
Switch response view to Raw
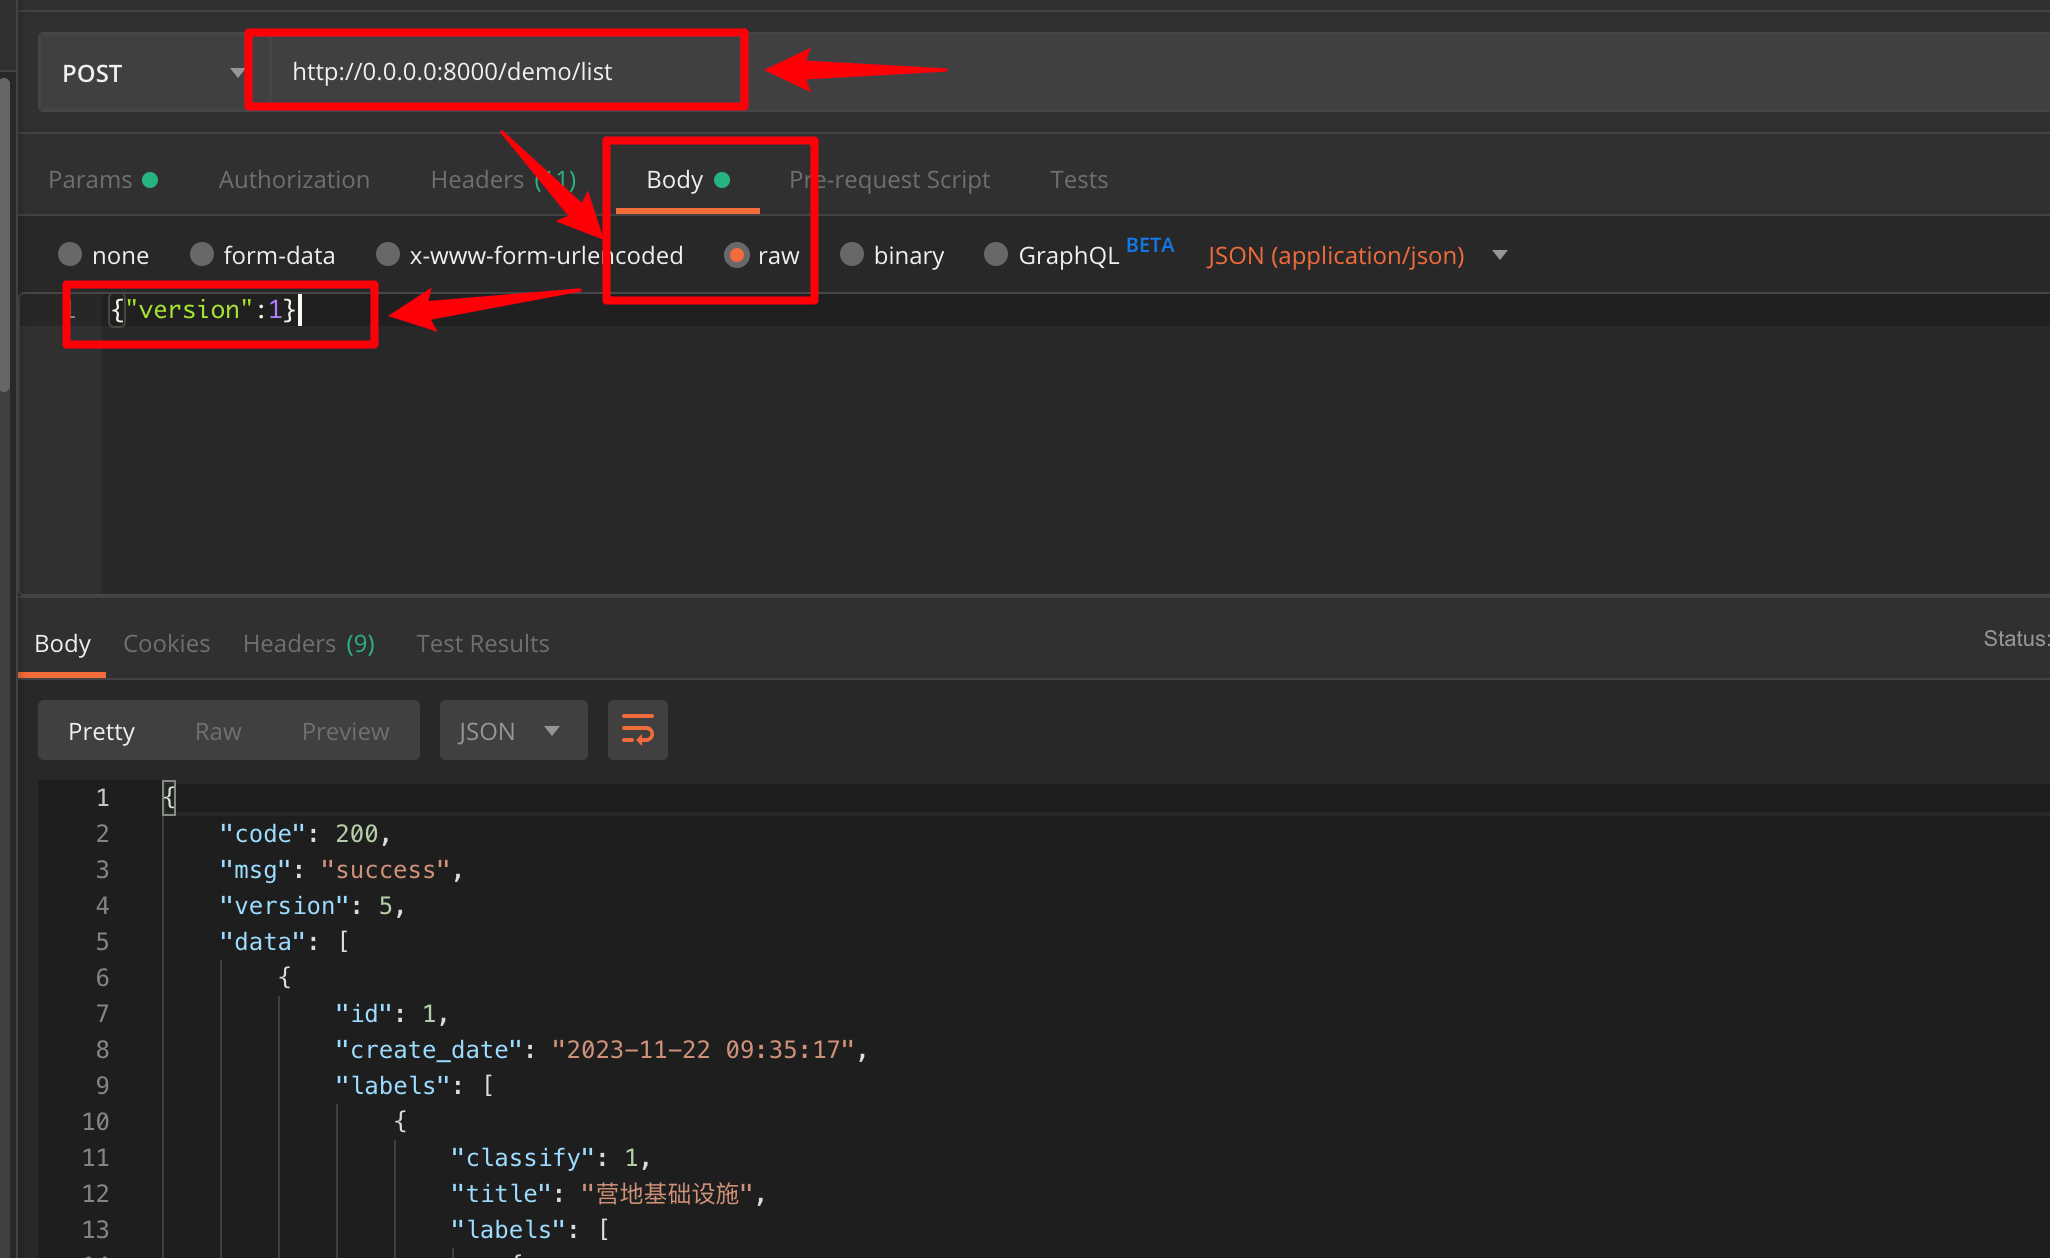(218, 731)
